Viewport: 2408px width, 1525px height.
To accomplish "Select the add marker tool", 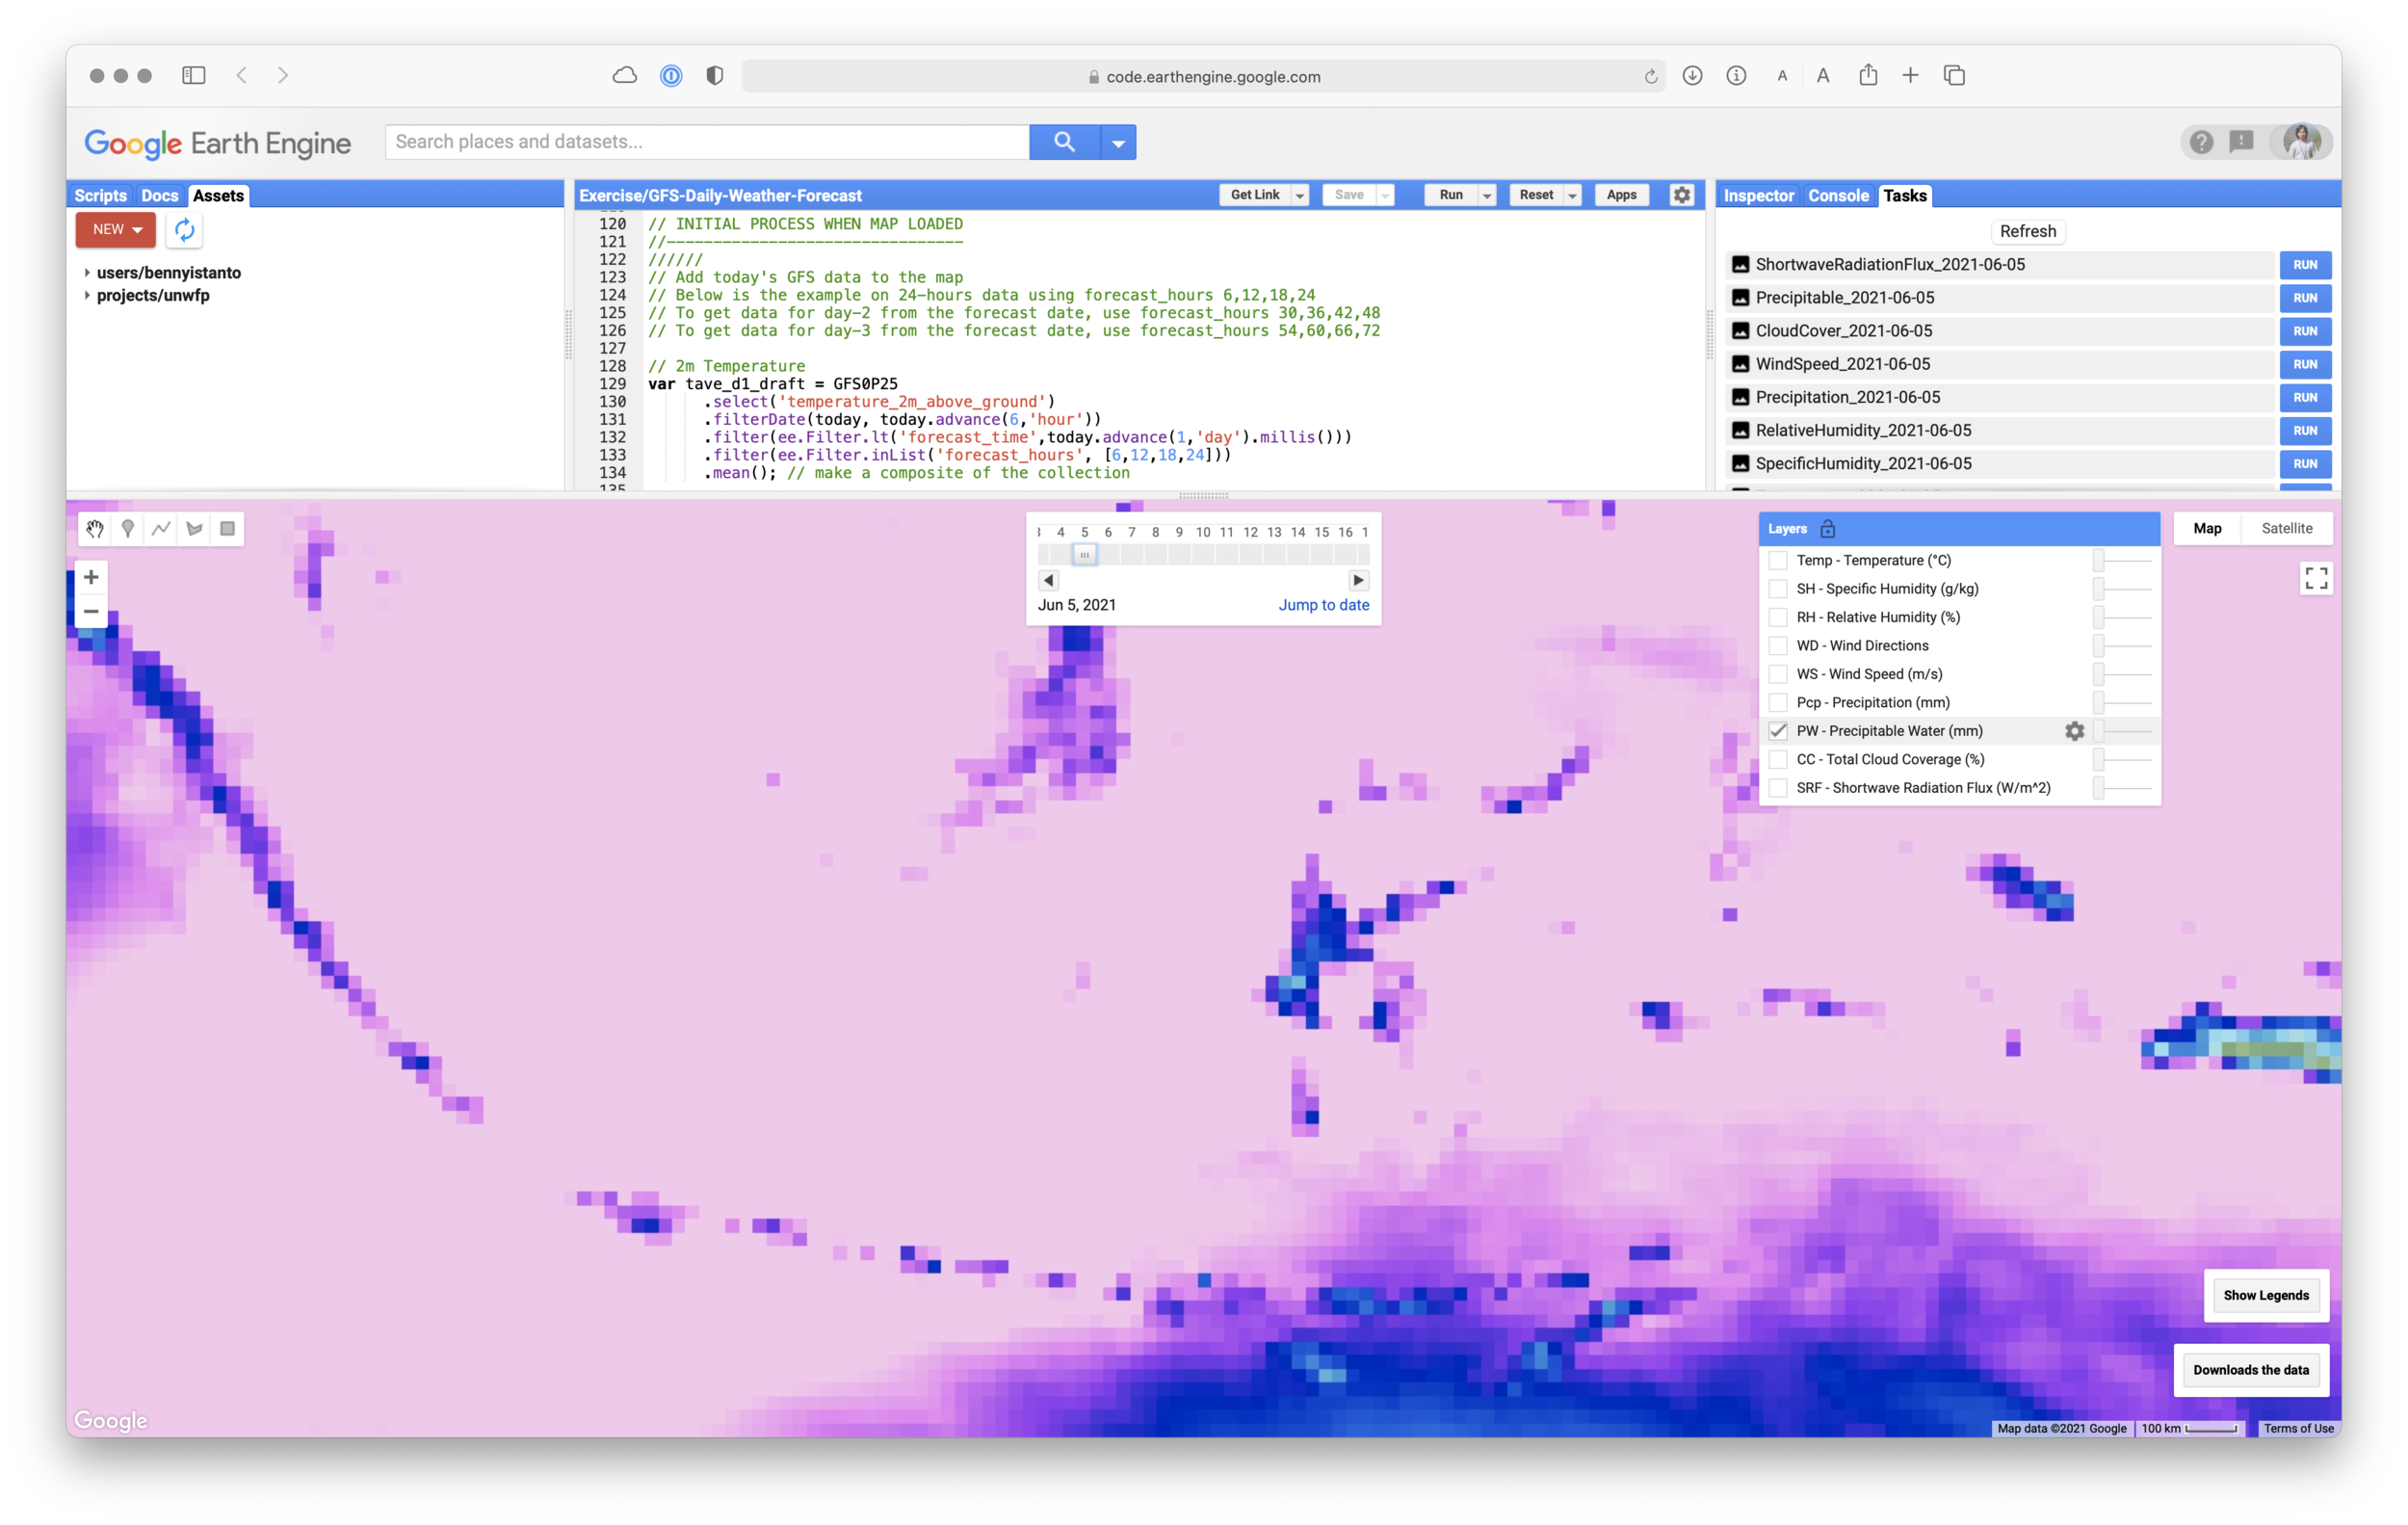I will (128, 529).
